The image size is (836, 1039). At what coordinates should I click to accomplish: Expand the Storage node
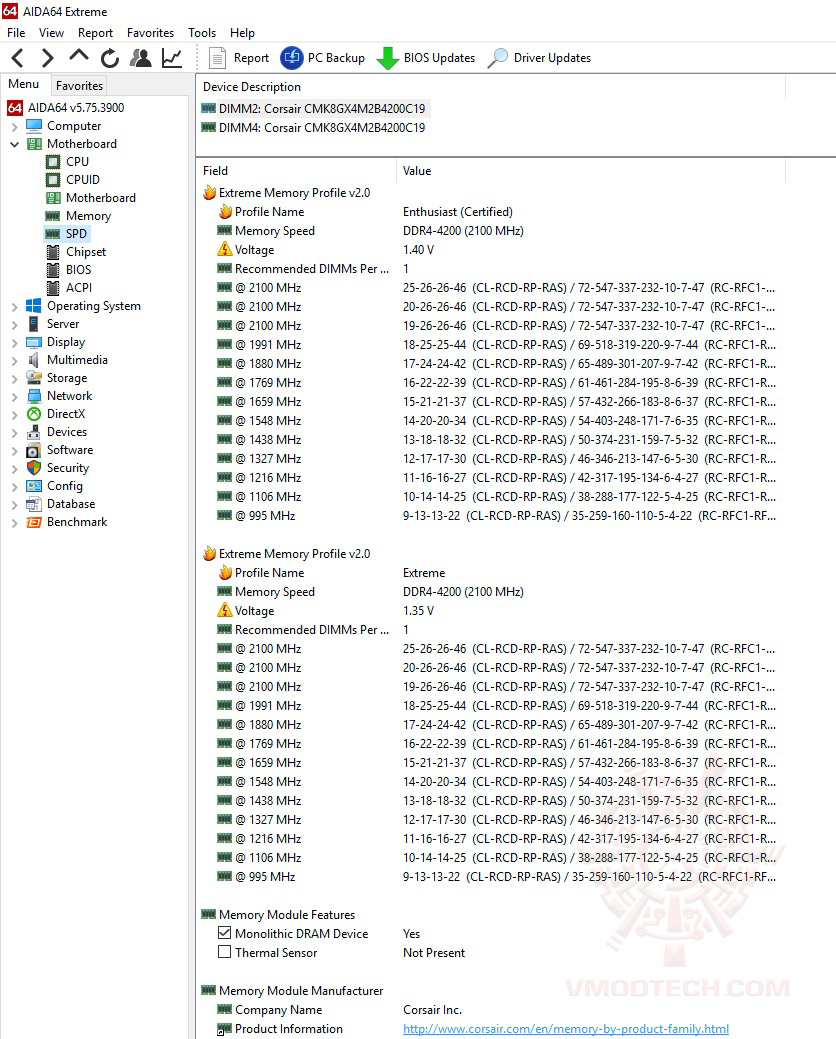(x=15, y=378)
